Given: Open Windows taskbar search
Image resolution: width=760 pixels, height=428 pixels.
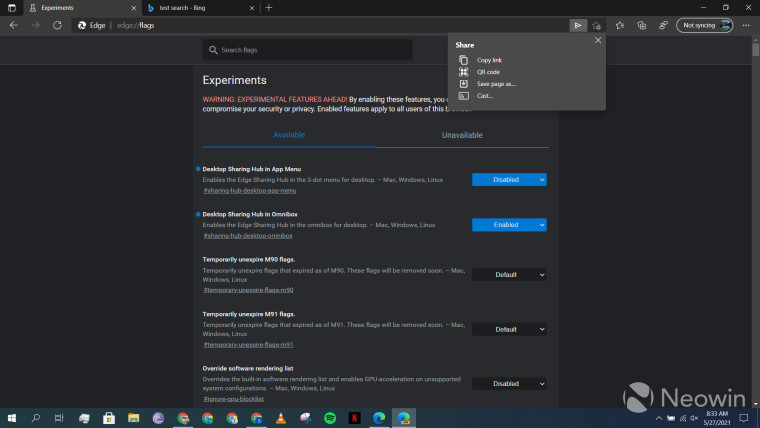Looking at the screenshot, I should point(35,418).
